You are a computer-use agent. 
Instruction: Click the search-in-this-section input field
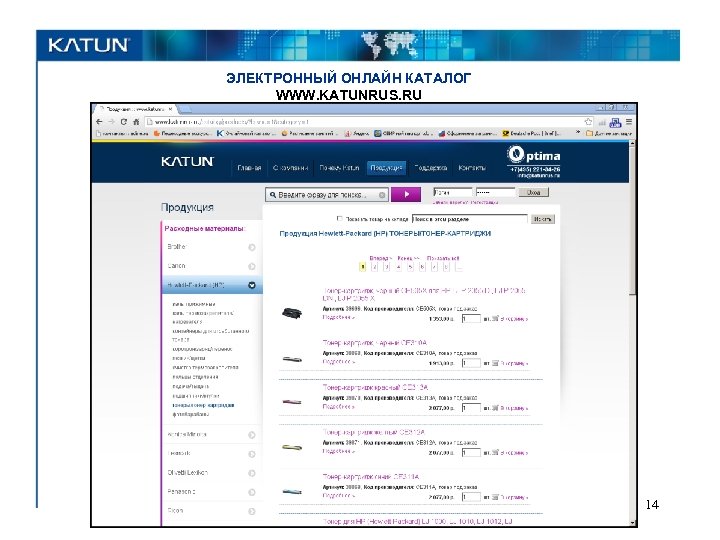470,219
